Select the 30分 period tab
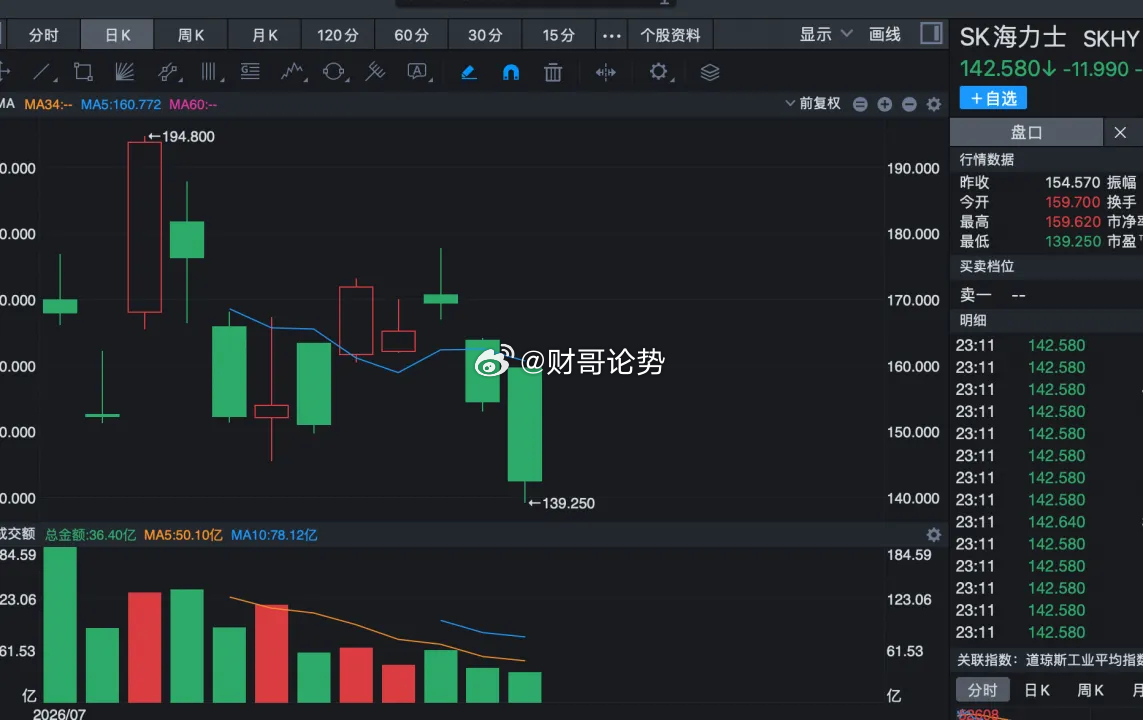The height and width of the screenshot is (720, 1143). coord(485,35)
